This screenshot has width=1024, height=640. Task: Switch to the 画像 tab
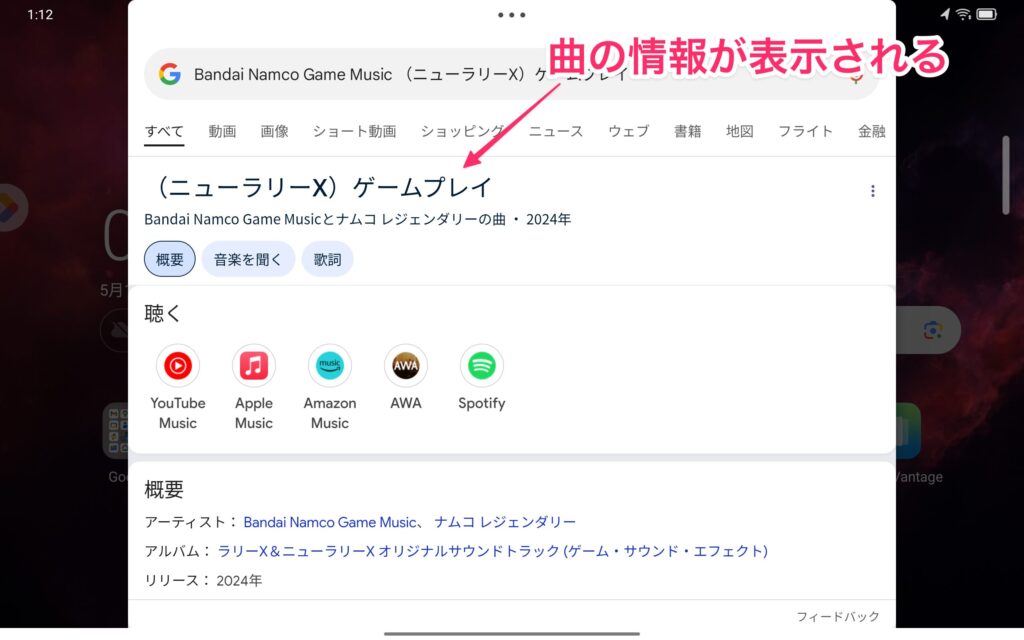tap(274, 131)
